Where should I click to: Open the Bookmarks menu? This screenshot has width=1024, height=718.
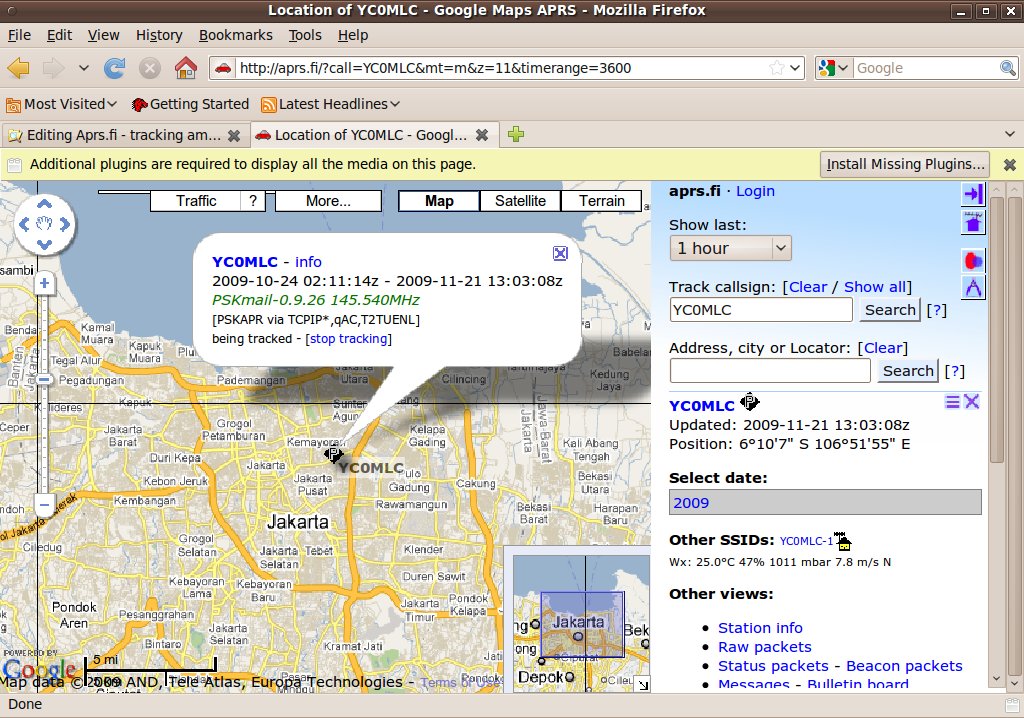click(x=235, y=35)
